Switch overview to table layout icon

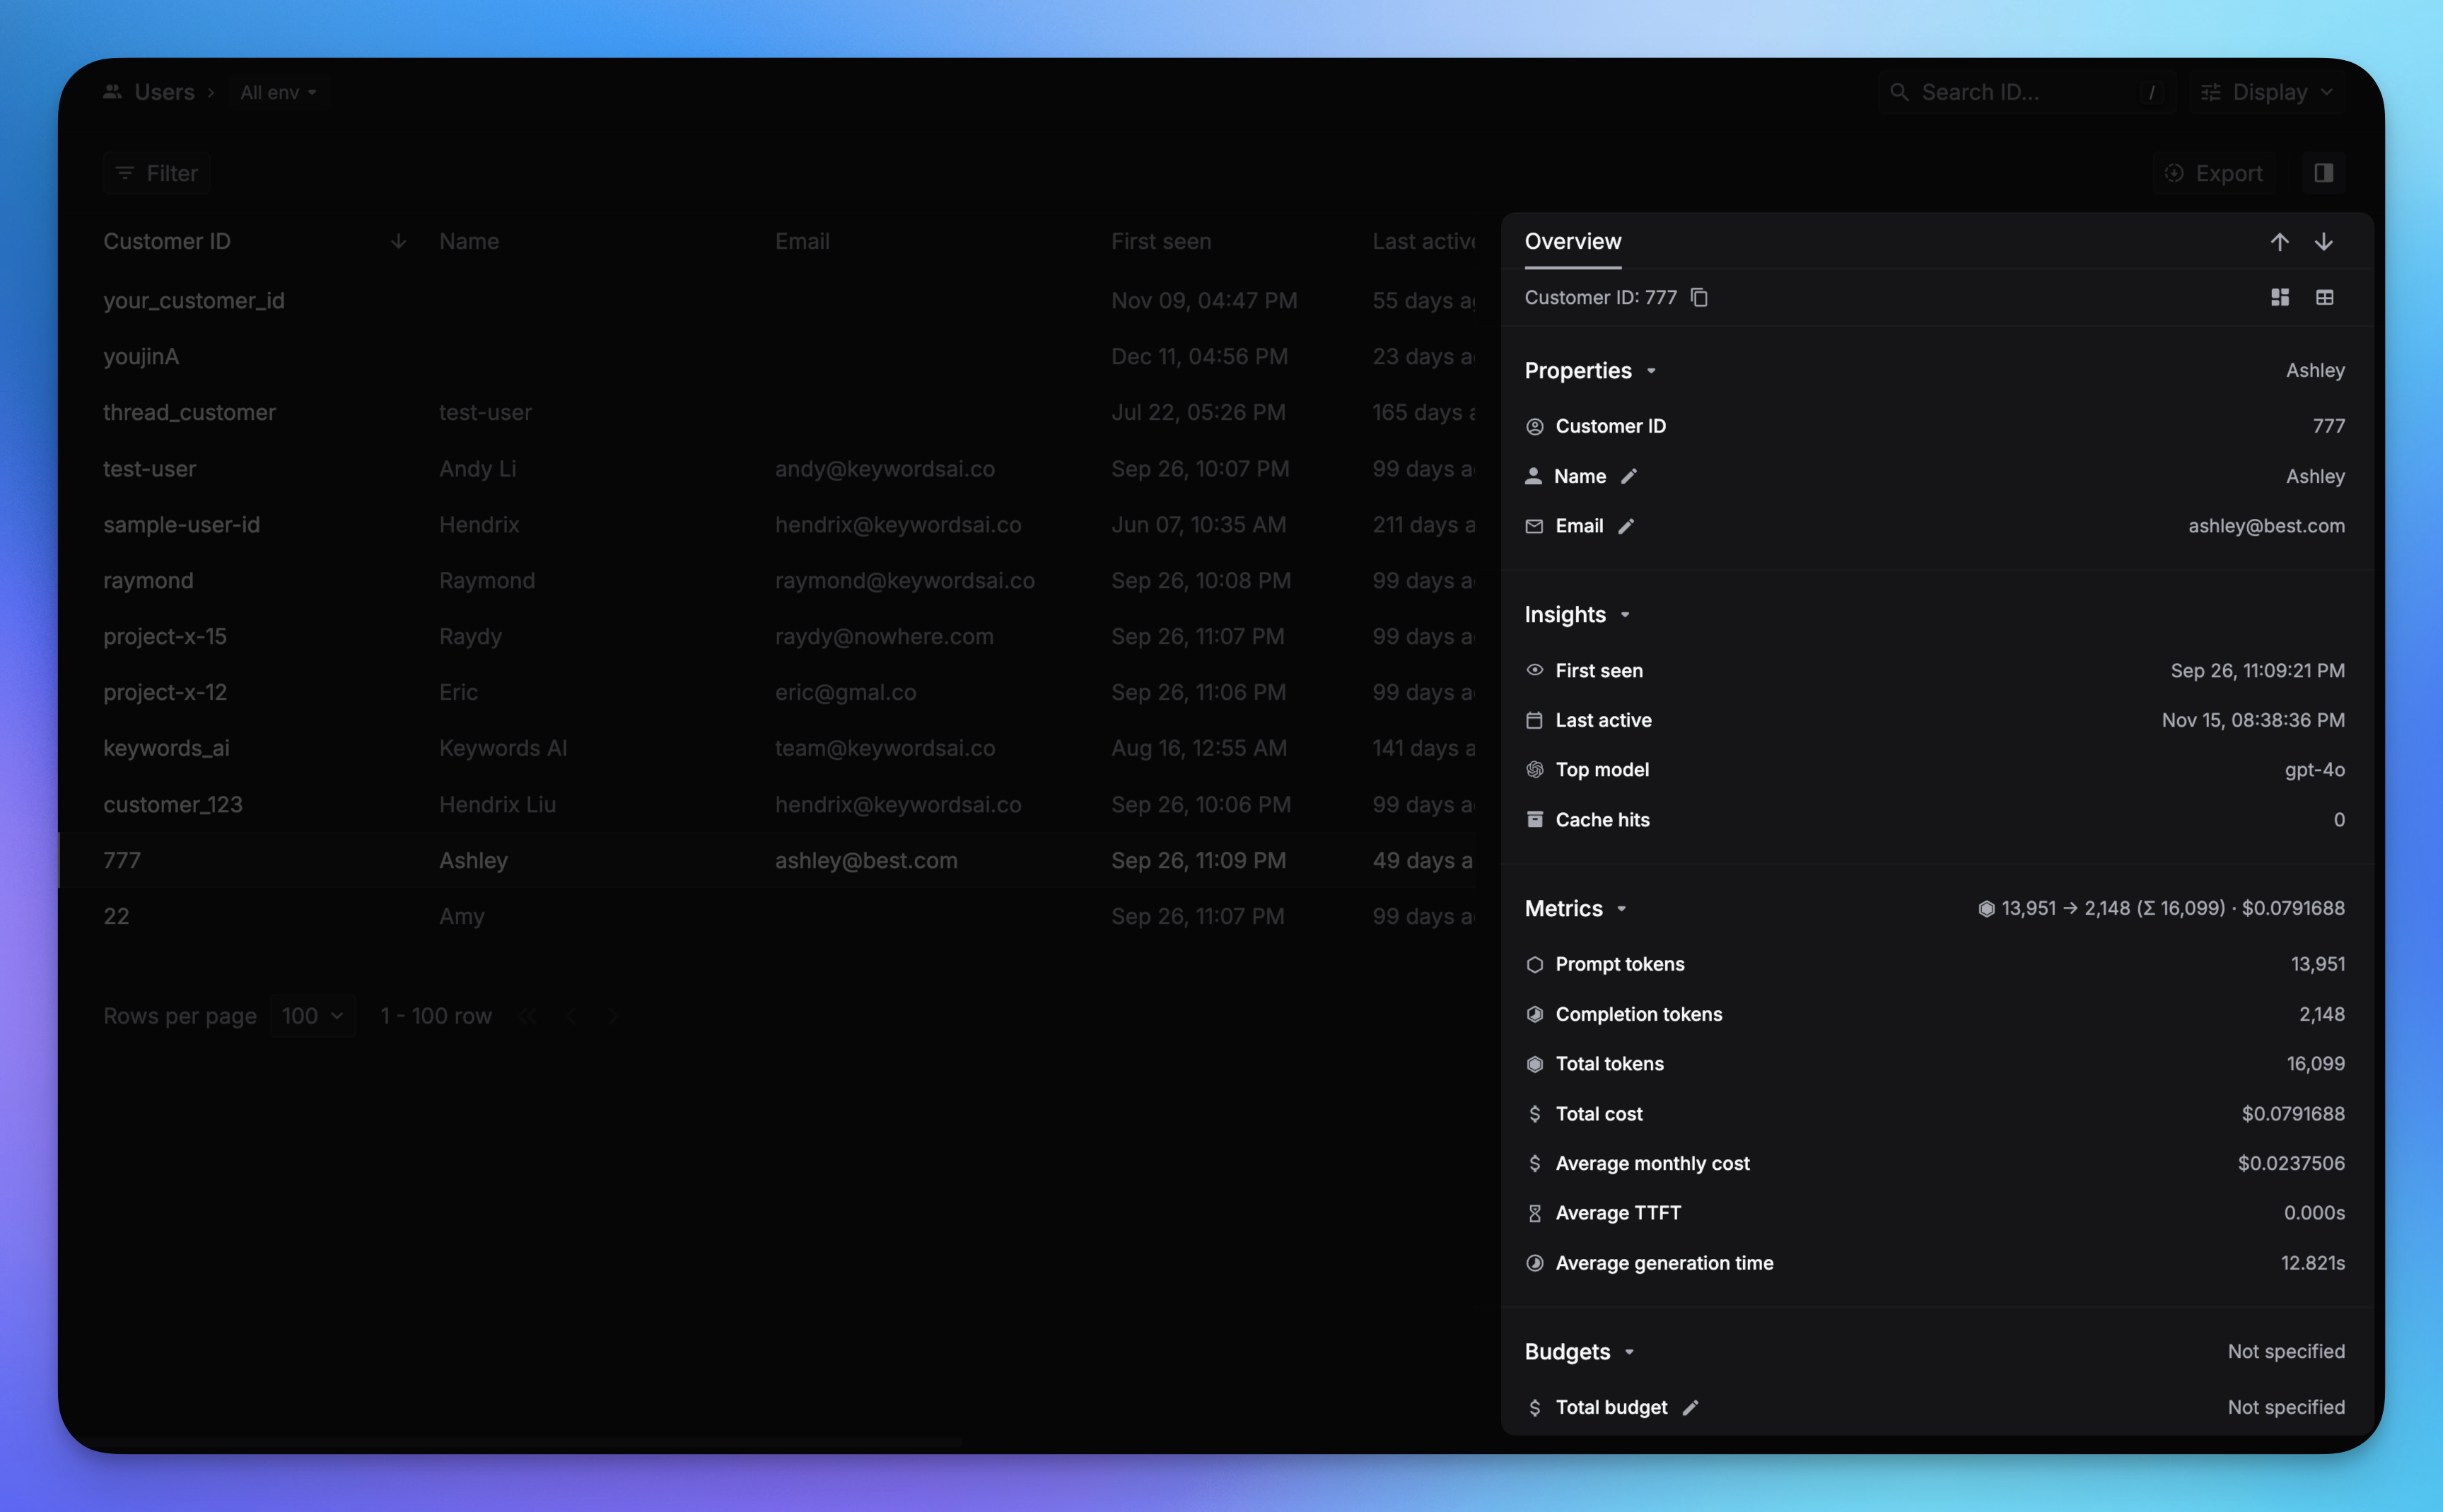2324,297
